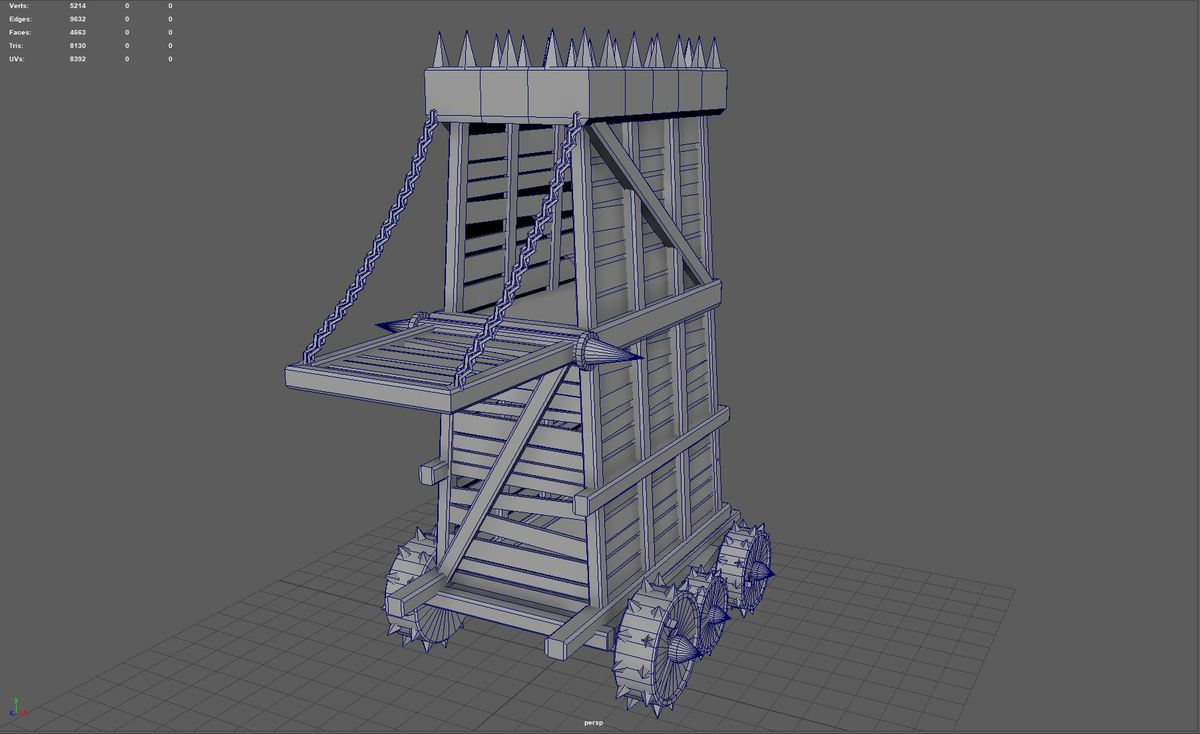
Task: Click the "Tris:" label in the poly count HUD
Action: pos(17,46)
